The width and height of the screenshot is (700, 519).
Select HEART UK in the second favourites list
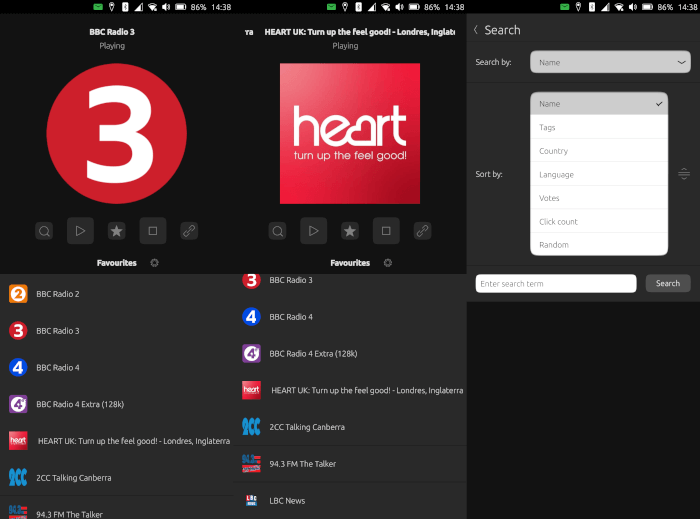[x=350, y=390]
